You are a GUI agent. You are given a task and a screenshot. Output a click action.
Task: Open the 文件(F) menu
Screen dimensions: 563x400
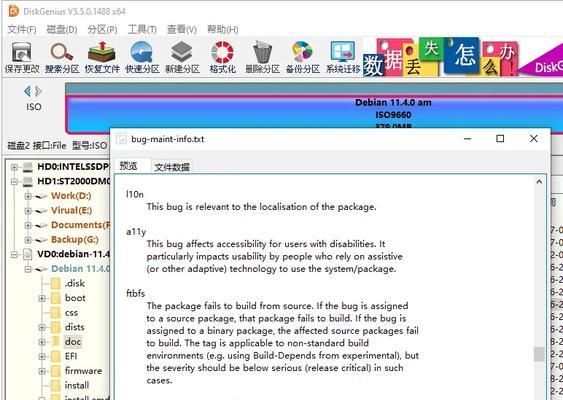[22, 29]
